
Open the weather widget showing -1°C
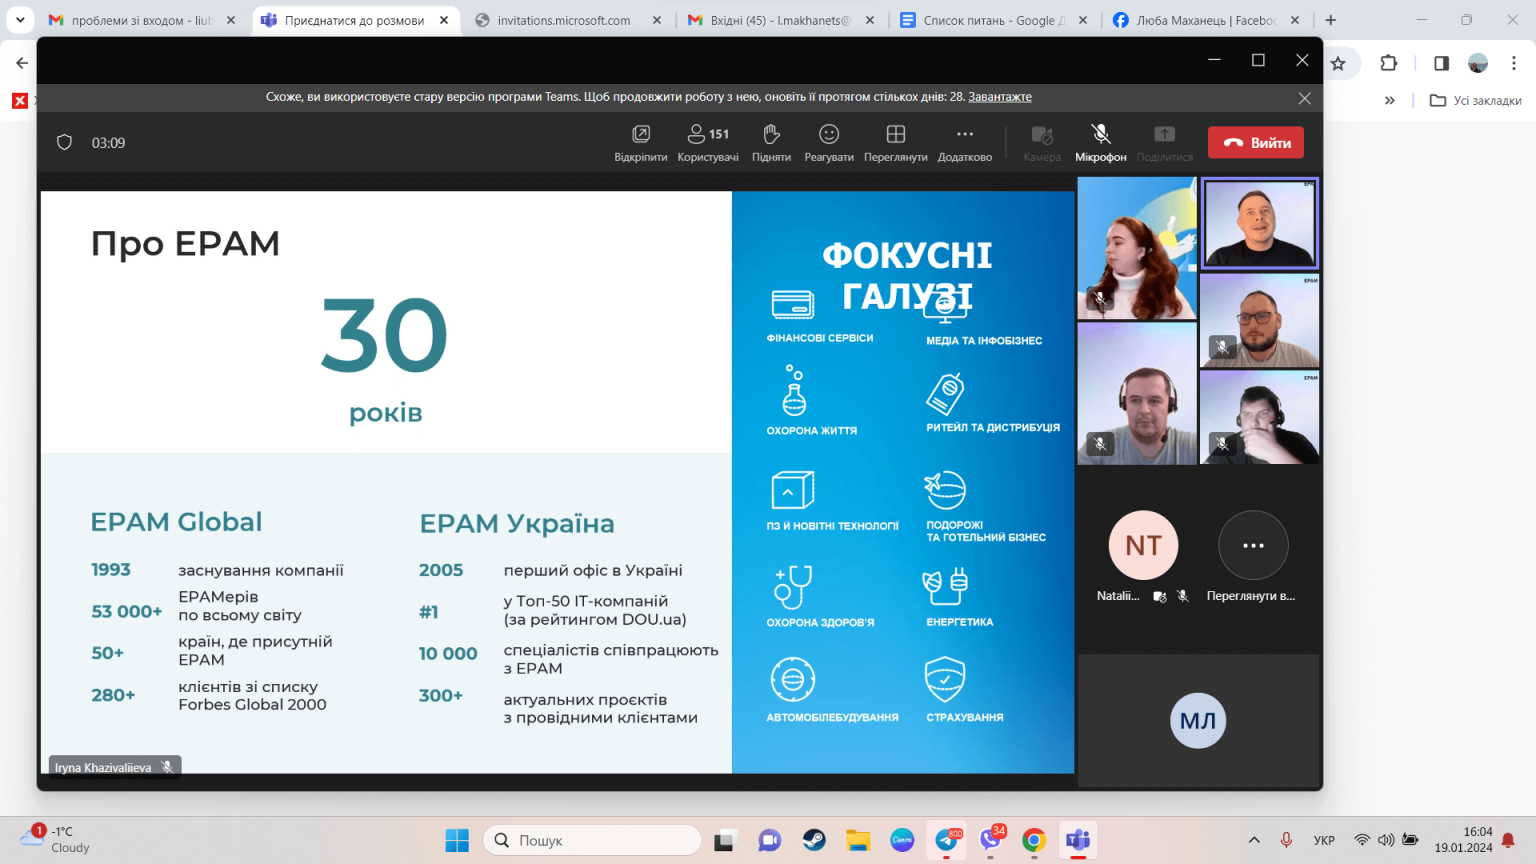pos(58,839)
